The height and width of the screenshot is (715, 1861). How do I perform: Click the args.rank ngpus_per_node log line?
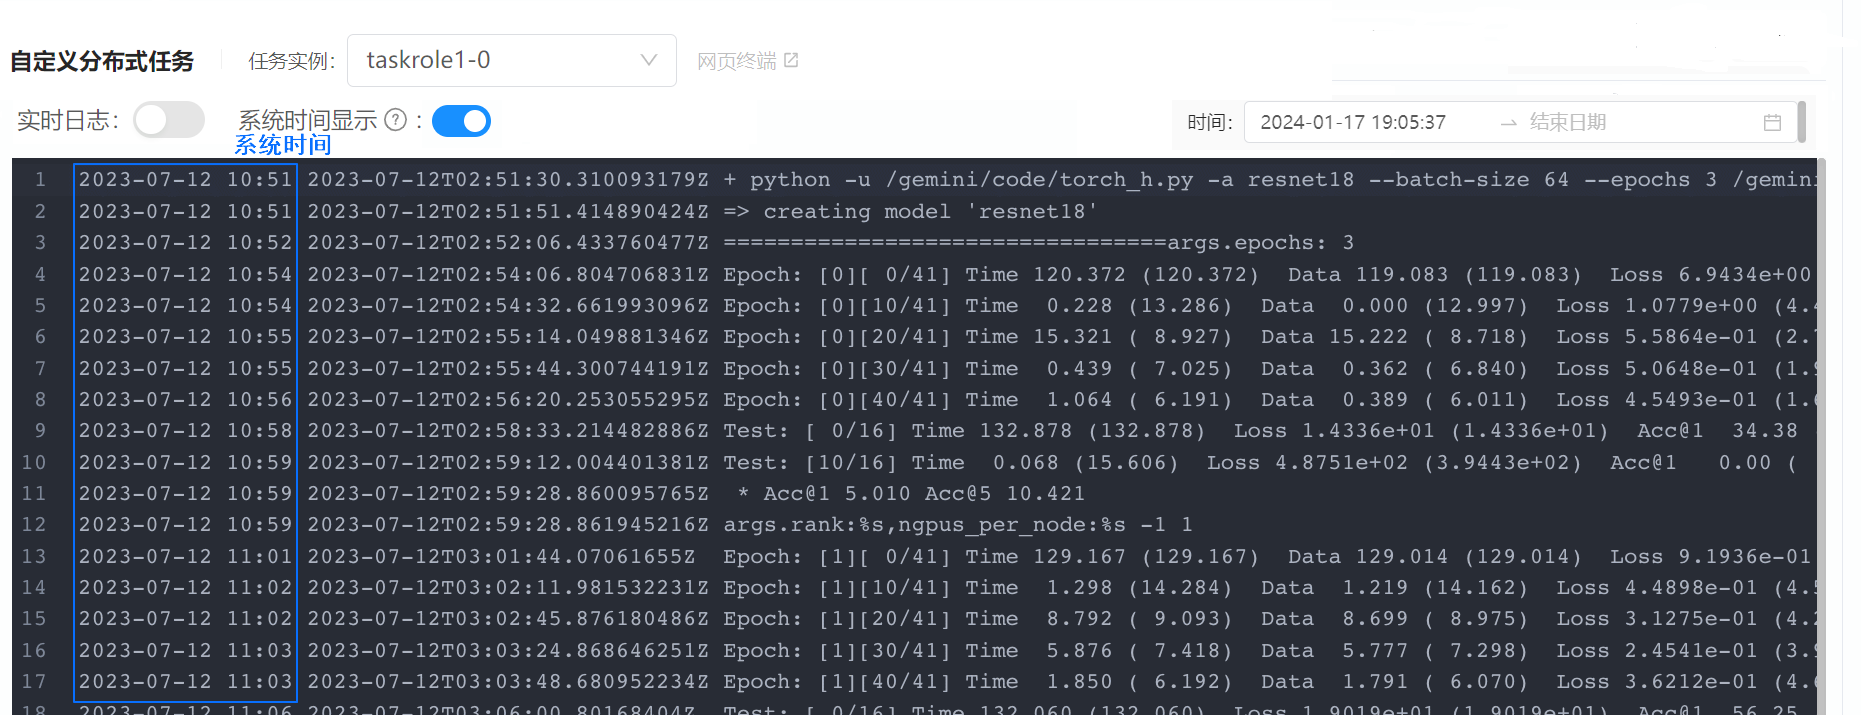(x=957, y=525)
